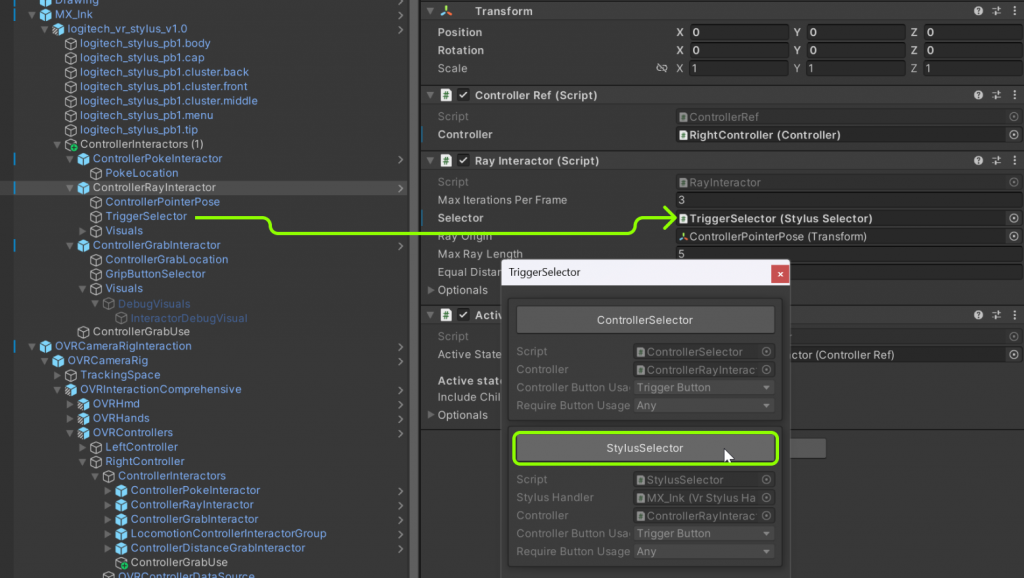Open prefab arrow on MX_Ink hierarchy row
The image size is (1024, 578).
click(x=400, y=14)
